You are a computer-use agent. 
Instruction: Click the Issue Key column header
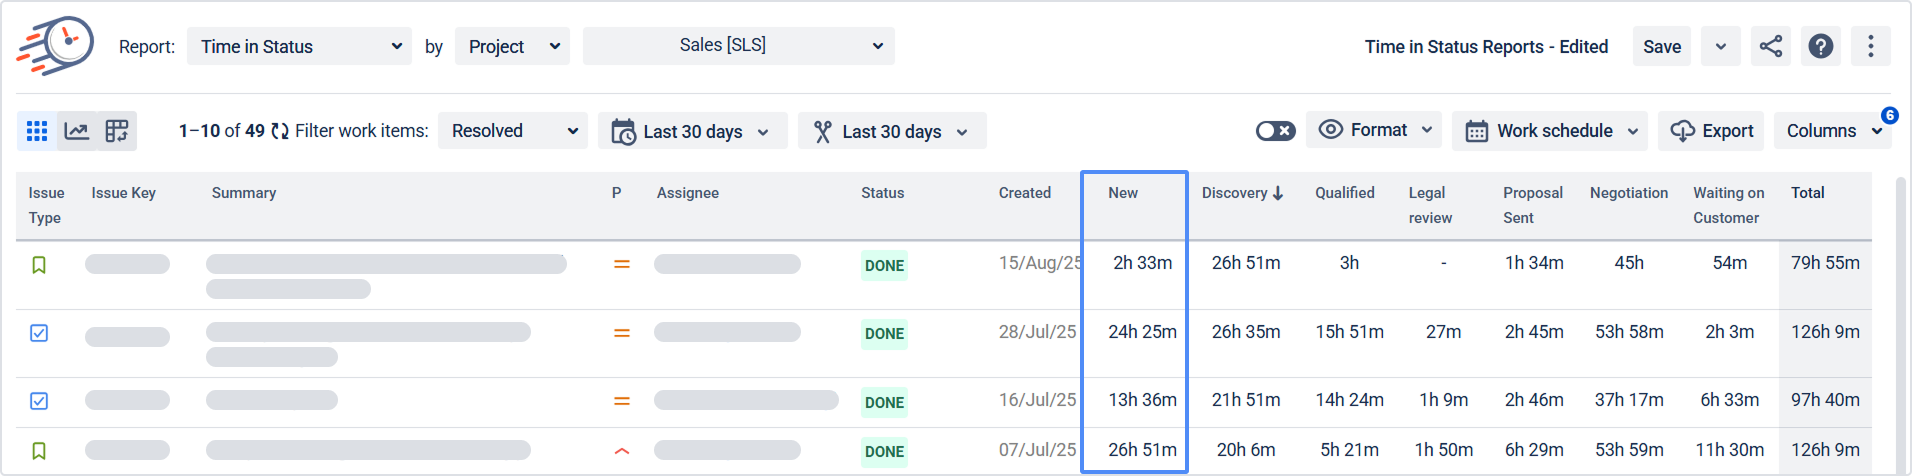pyautogui.click(x=124, y=193)
